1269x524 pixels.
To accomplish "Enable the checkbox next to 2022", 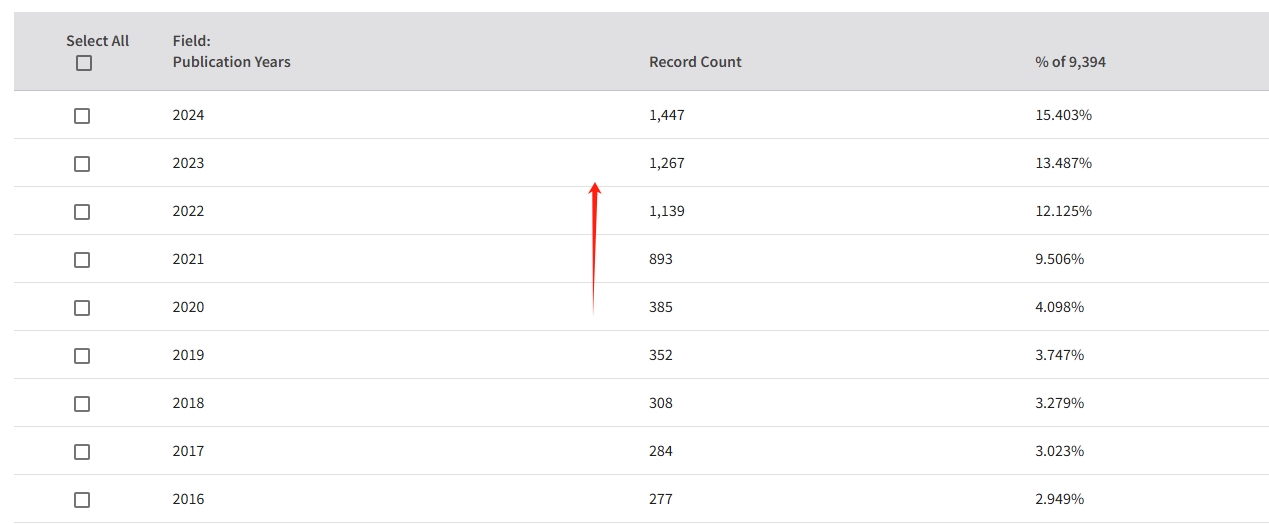I will point(82,212).
